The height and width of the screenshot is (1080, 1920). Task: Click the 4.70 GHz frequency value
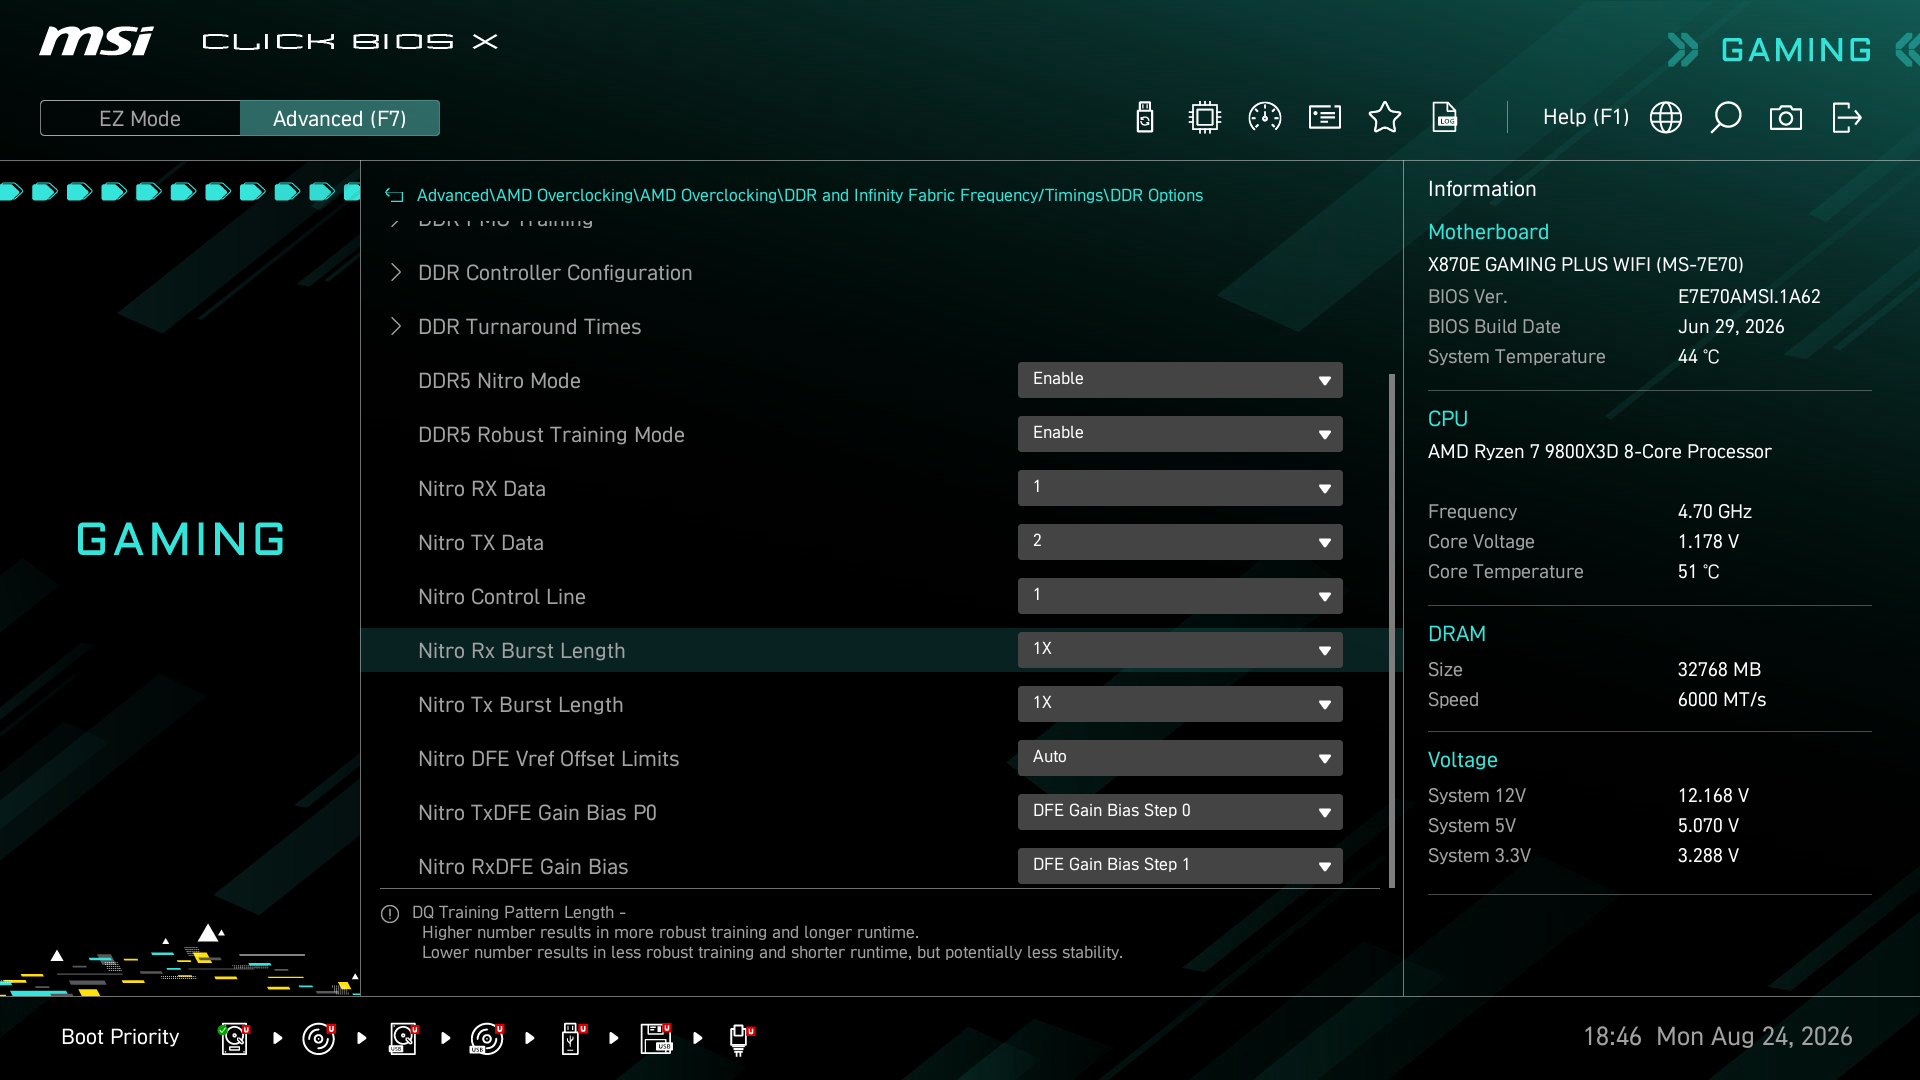[1715, 512]
